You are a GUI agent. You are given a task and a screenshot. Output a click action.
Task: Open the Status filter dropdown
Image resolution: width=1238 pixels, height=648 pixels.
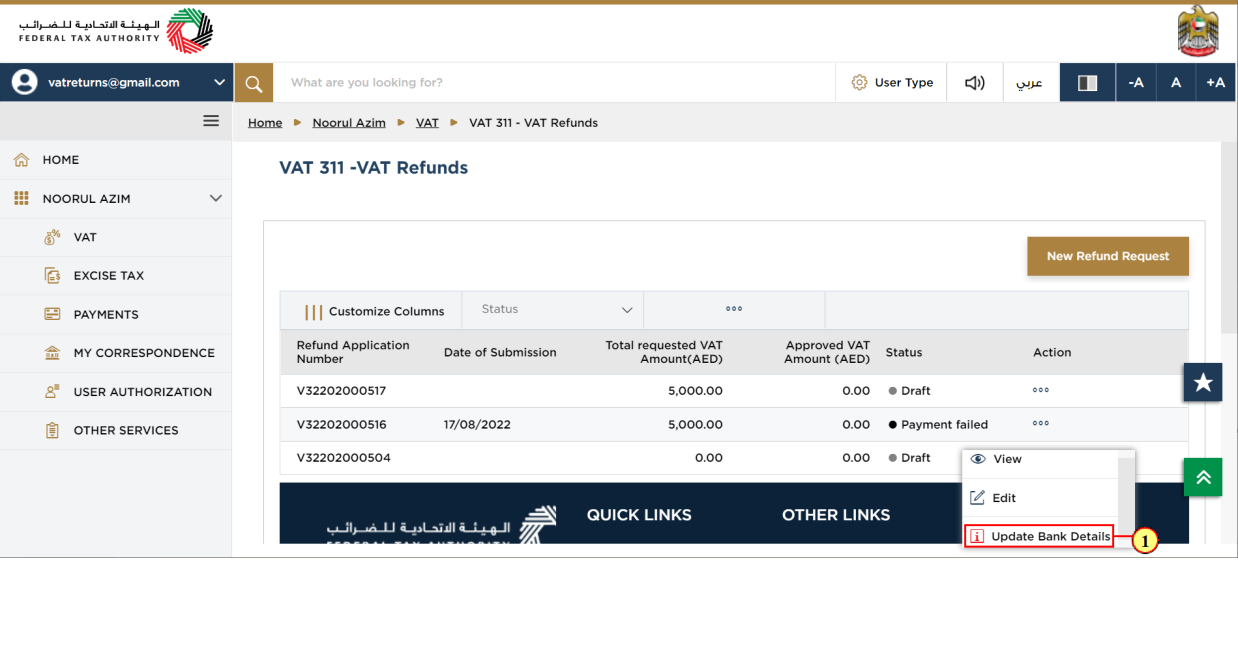(x=553, y=310)
